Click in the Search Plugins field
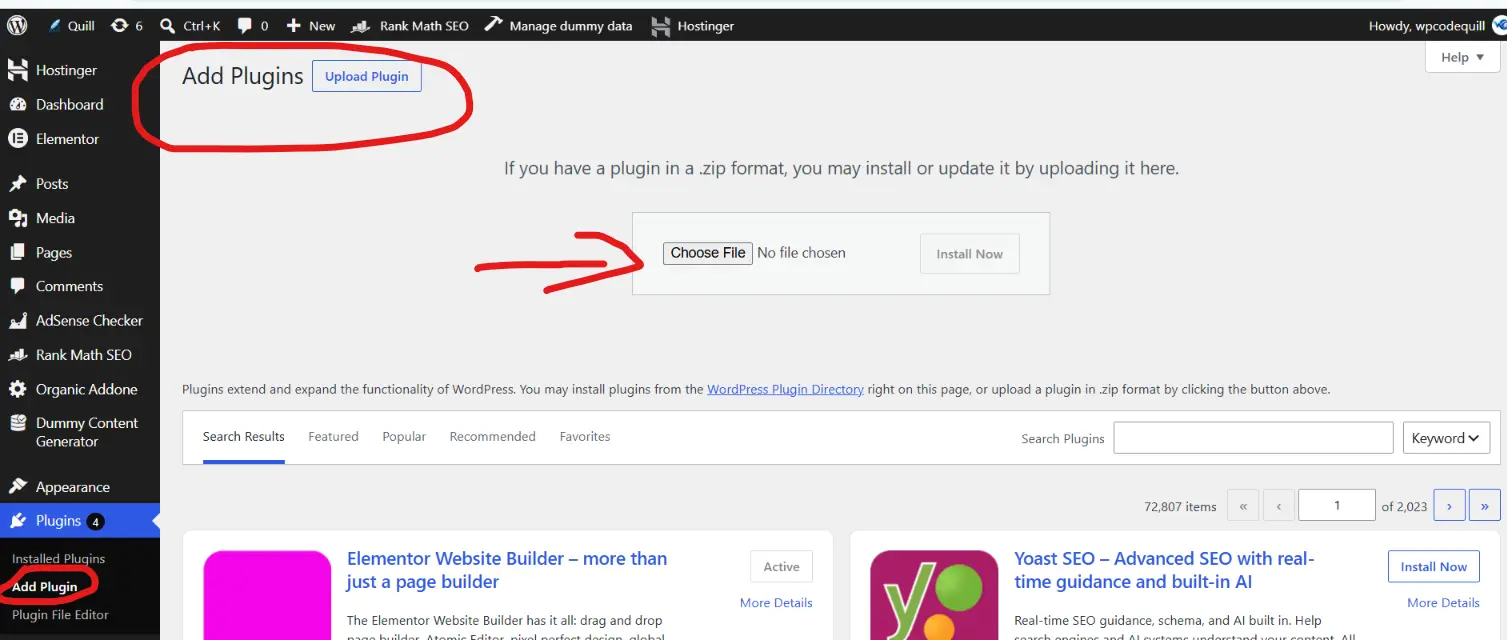The height and width of the screenshot is (640, 1507). coord(1253,438)
